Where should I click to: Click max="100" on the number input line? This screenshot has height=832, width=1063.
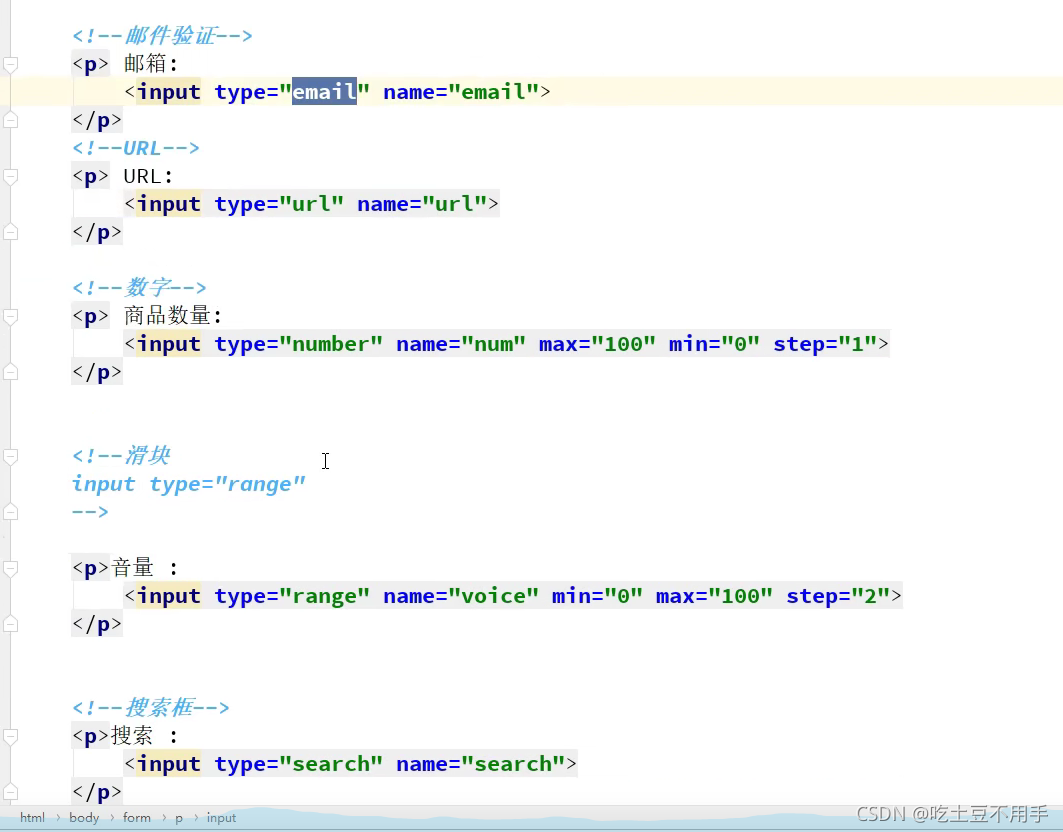[x=597, y=344]
